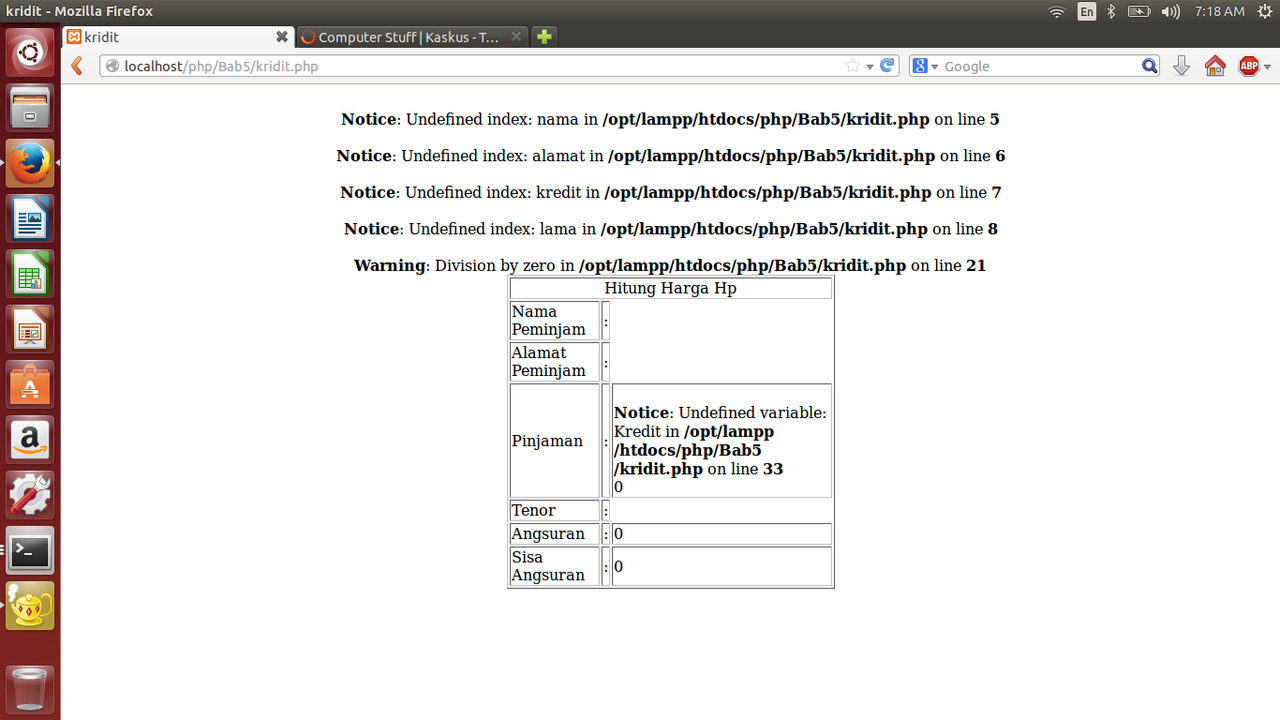Bookmark this page with the star icon
This screenshot has width=1280, height=720.
coord(852,66)
